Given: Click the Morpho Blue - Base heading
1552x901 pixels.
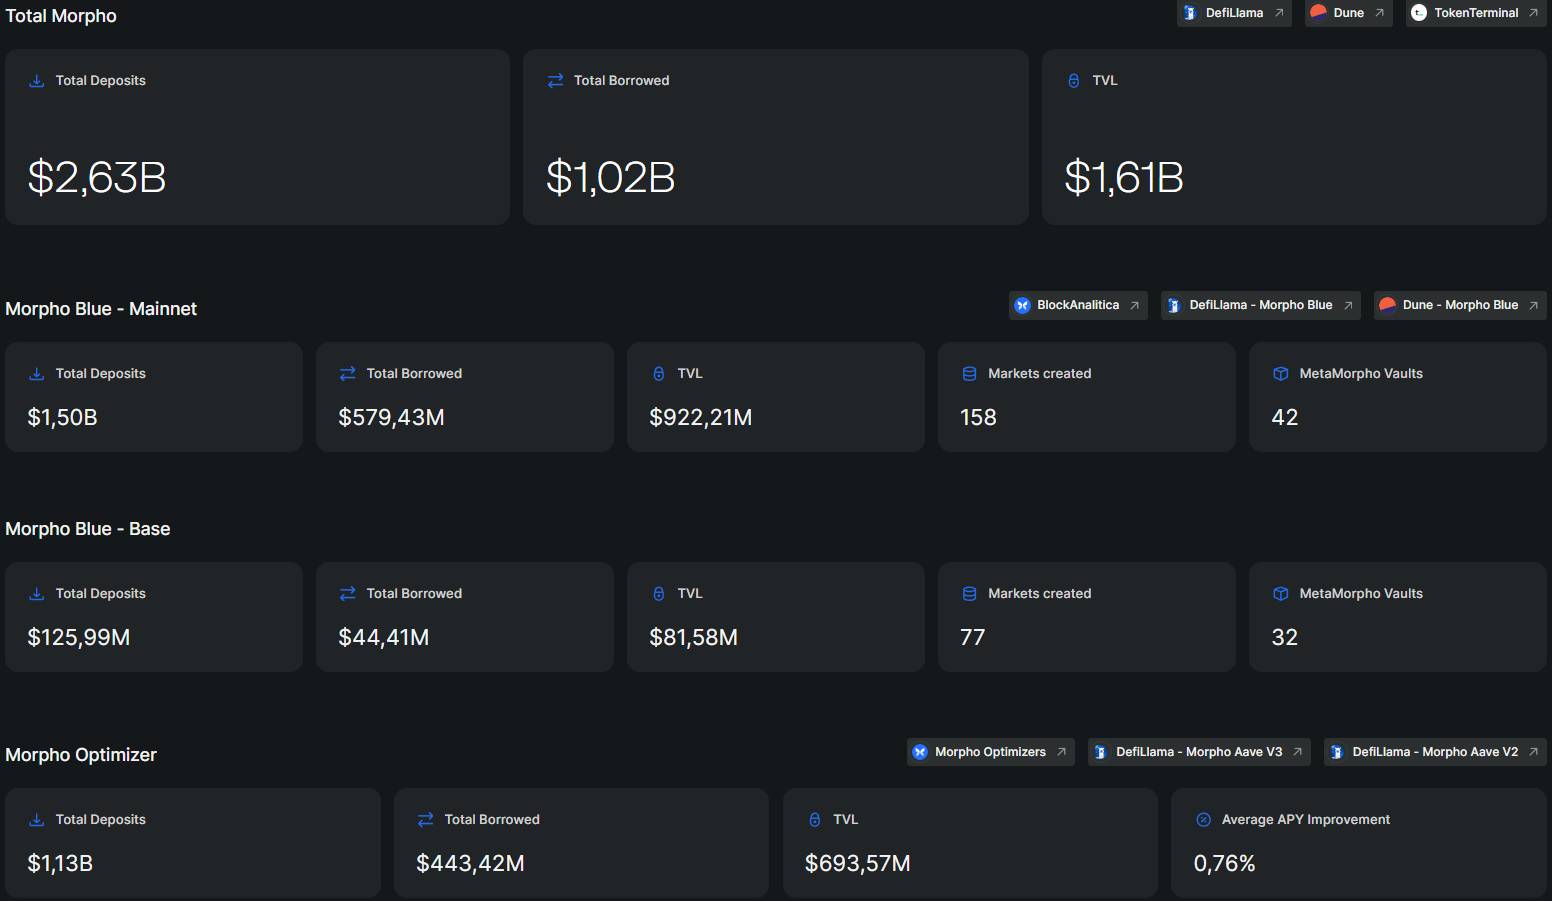Looking at the screenshot, I should coord(88,529).
